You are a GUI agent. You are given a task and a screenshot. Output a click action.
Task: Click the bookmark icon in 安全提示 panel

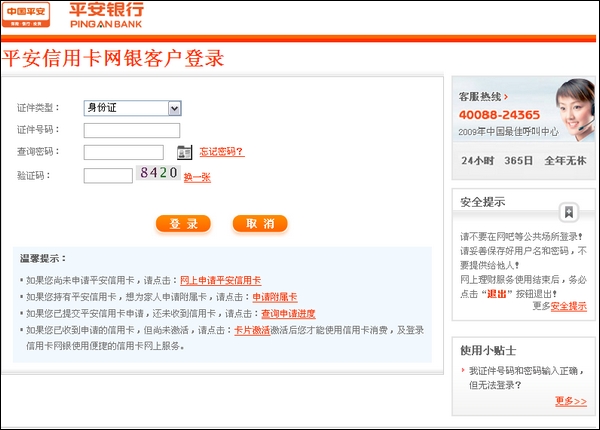(x=569, y=212)
